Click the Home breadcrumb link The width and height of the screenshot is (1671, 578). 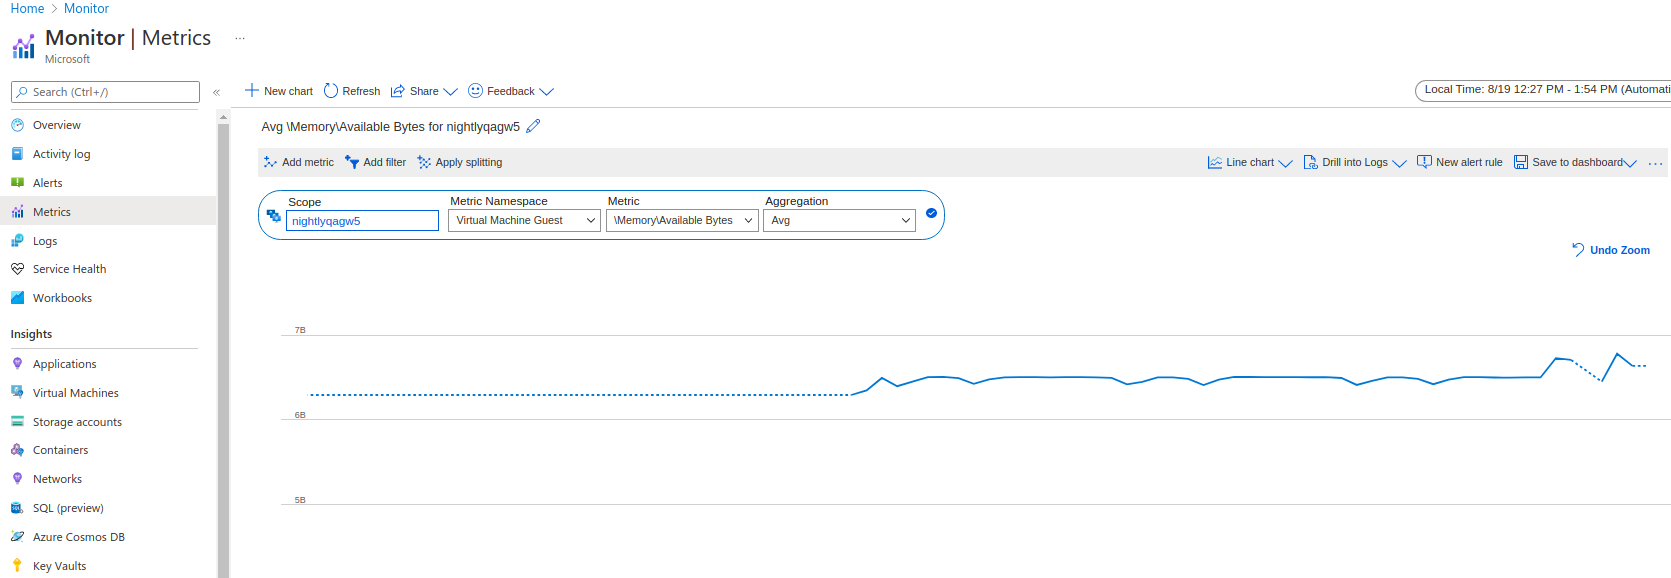pos(27,8)
